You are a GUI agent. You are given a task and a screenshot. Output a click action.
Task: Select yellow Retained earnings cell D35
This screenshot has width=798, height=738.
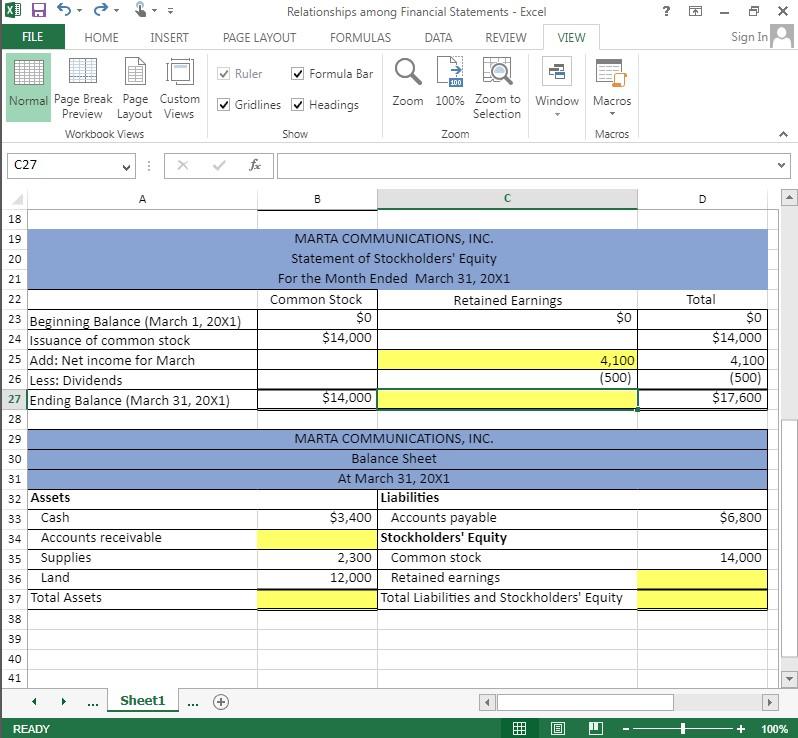point(702,578)
